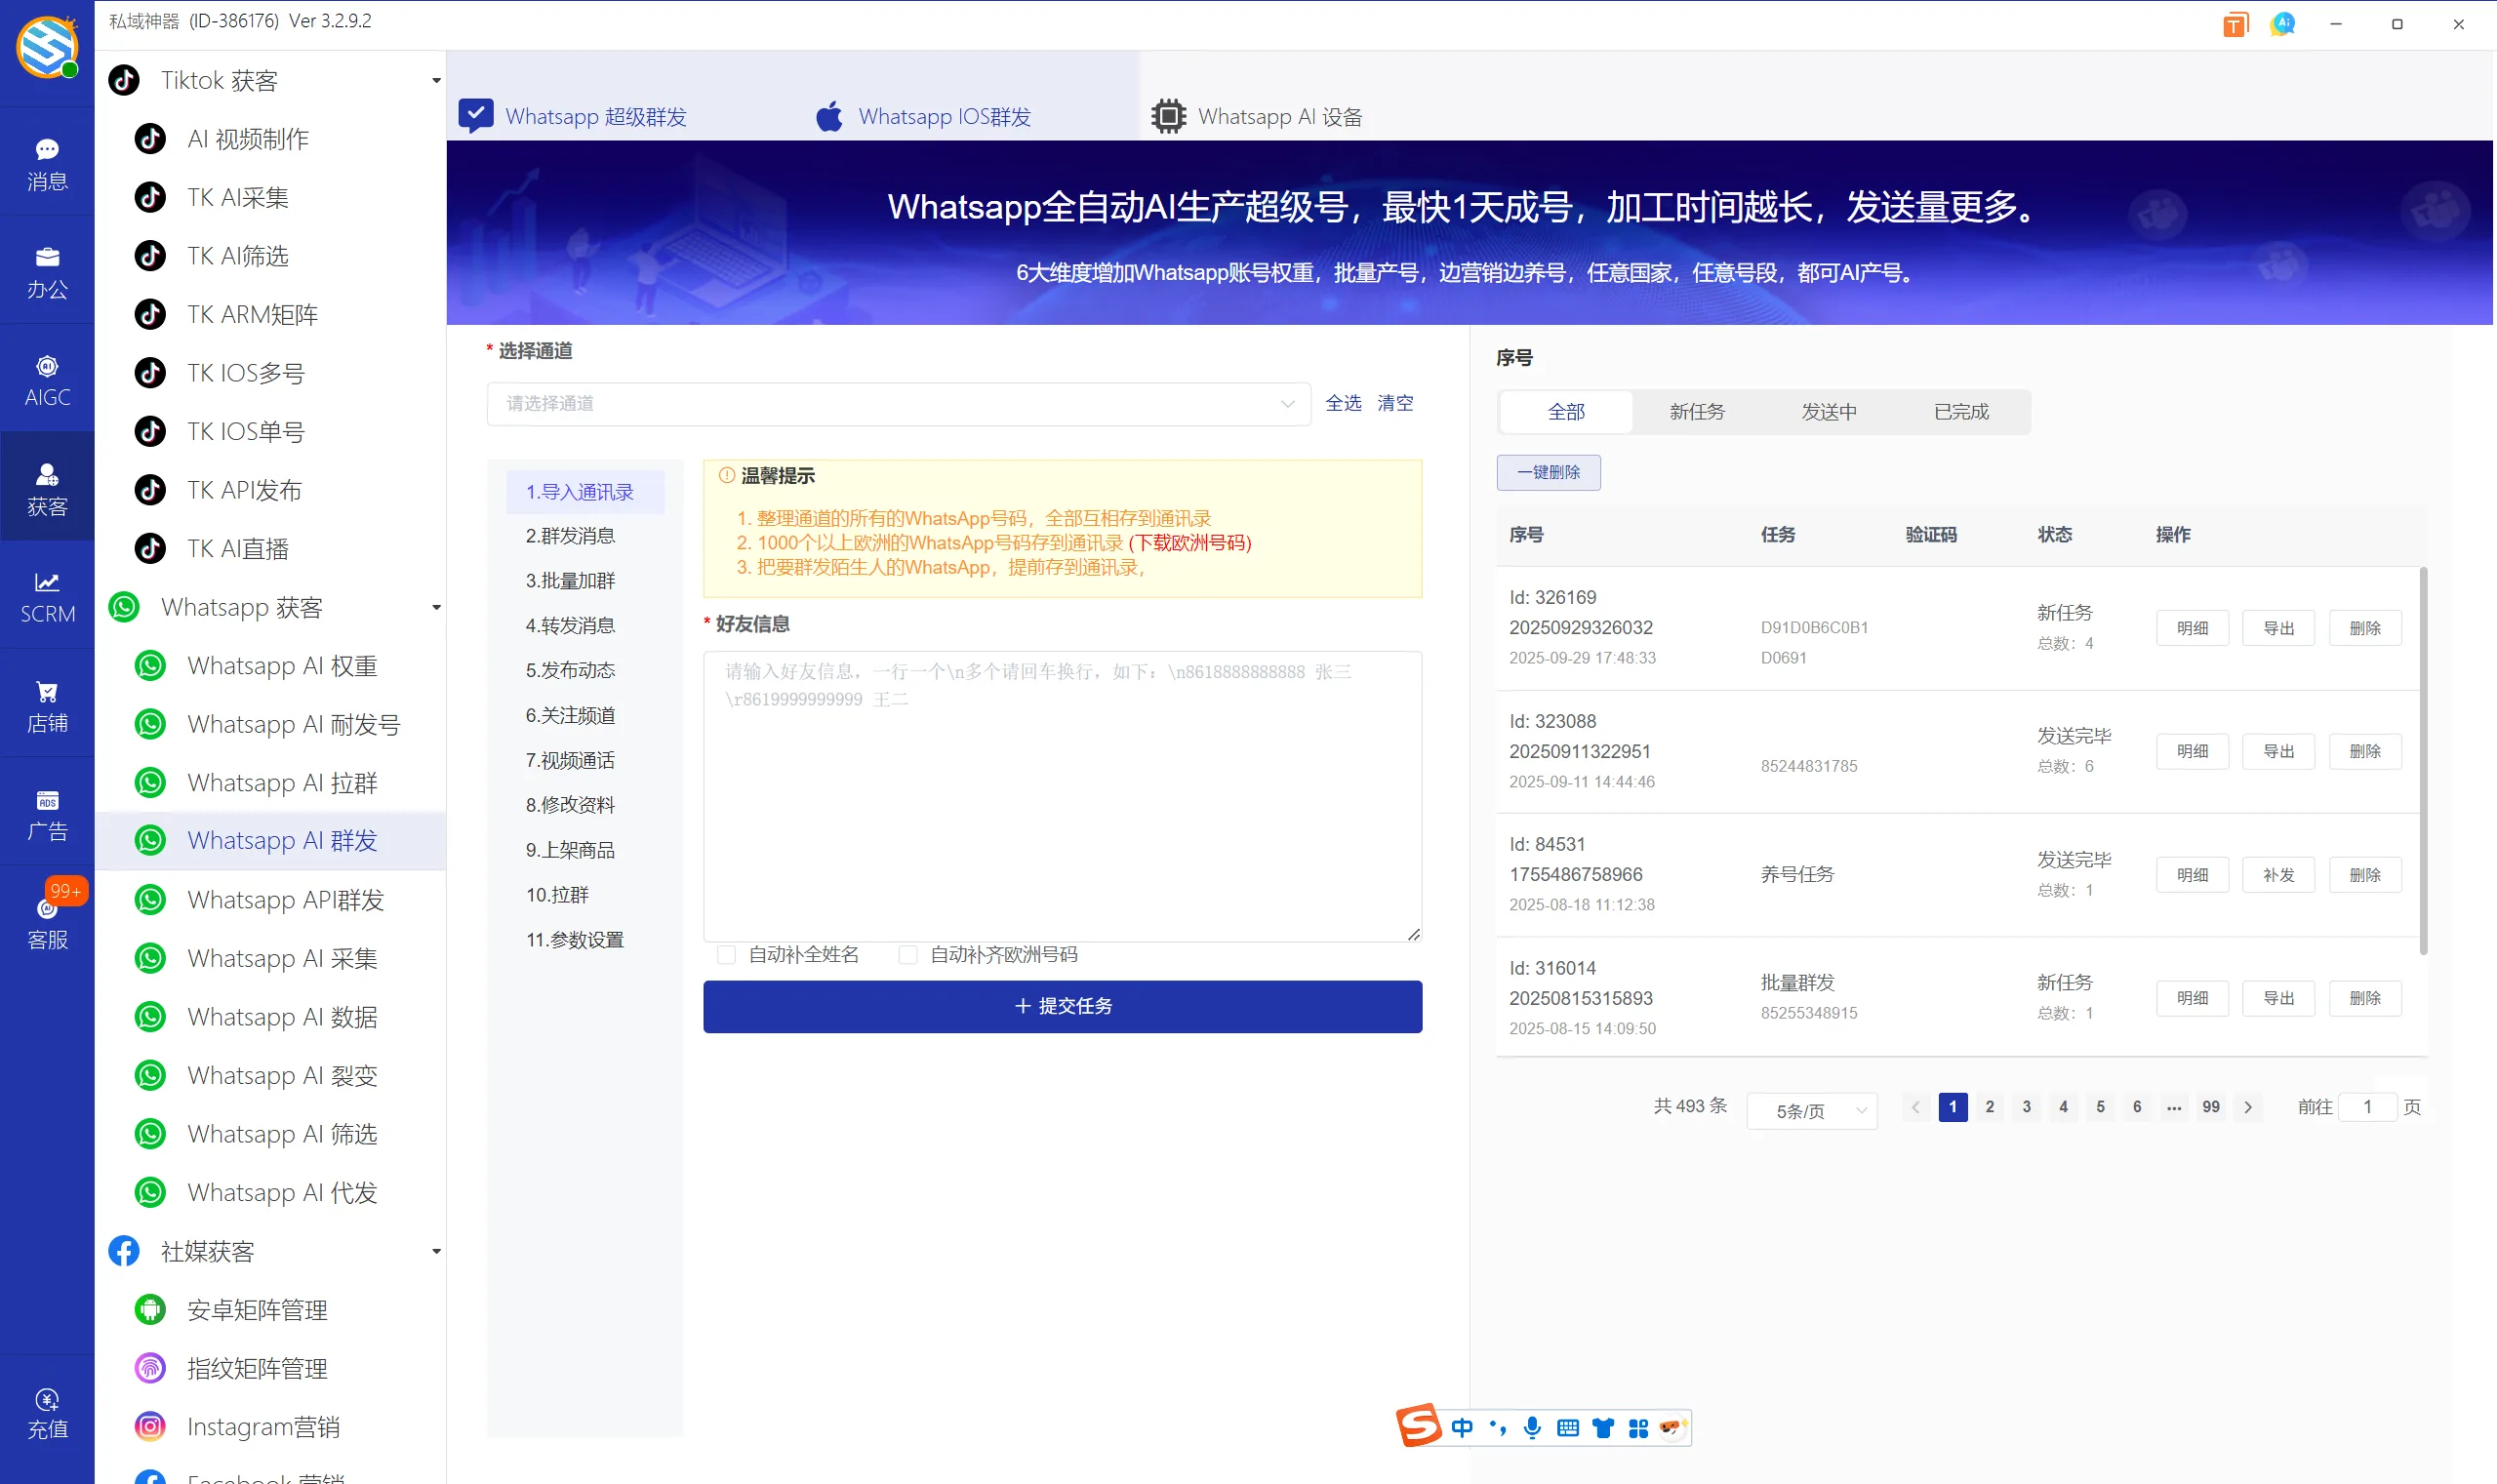
Task: Open the 5条/页 page size dropdown
Action: pyautogui.click(x=1812, y=1110)
